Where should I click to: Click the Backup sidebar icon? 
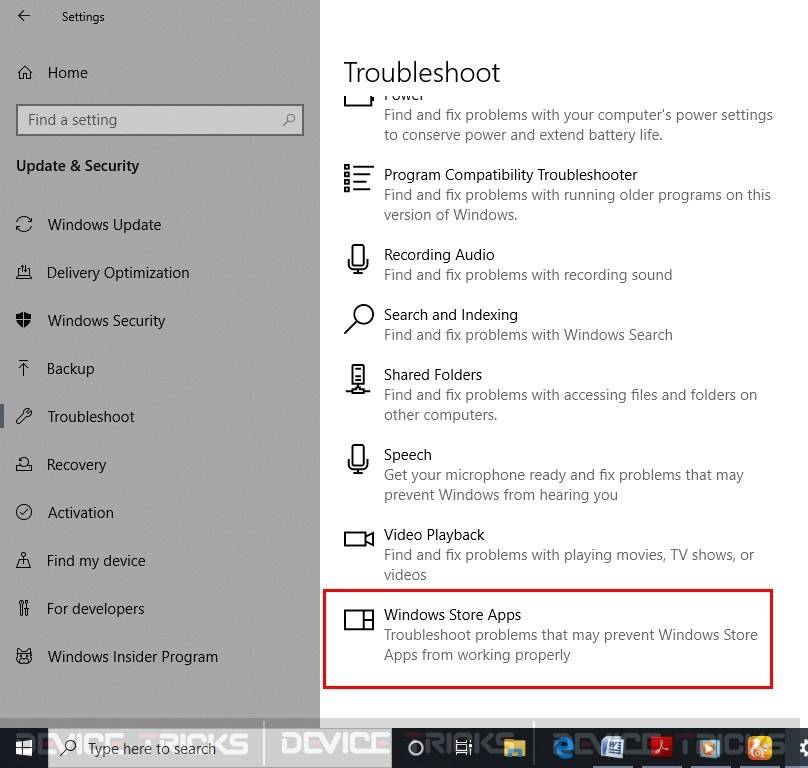pyautogui.click(x=24, y=368)
